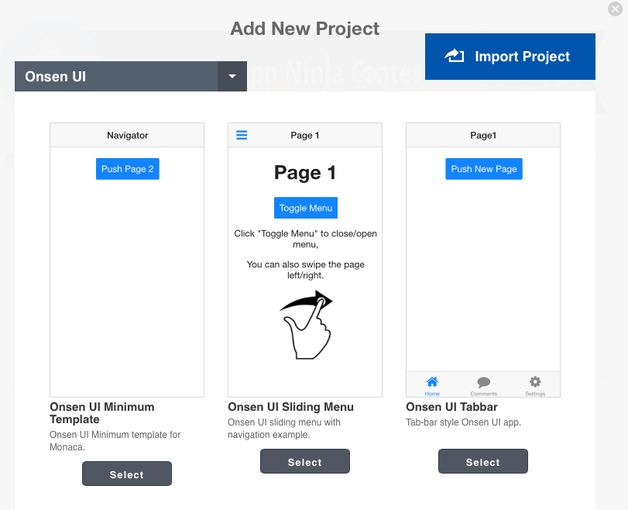Select the Onsen UI Tabbar template
The height and width of the screenshot is (510, 628).
click(483, 461)
